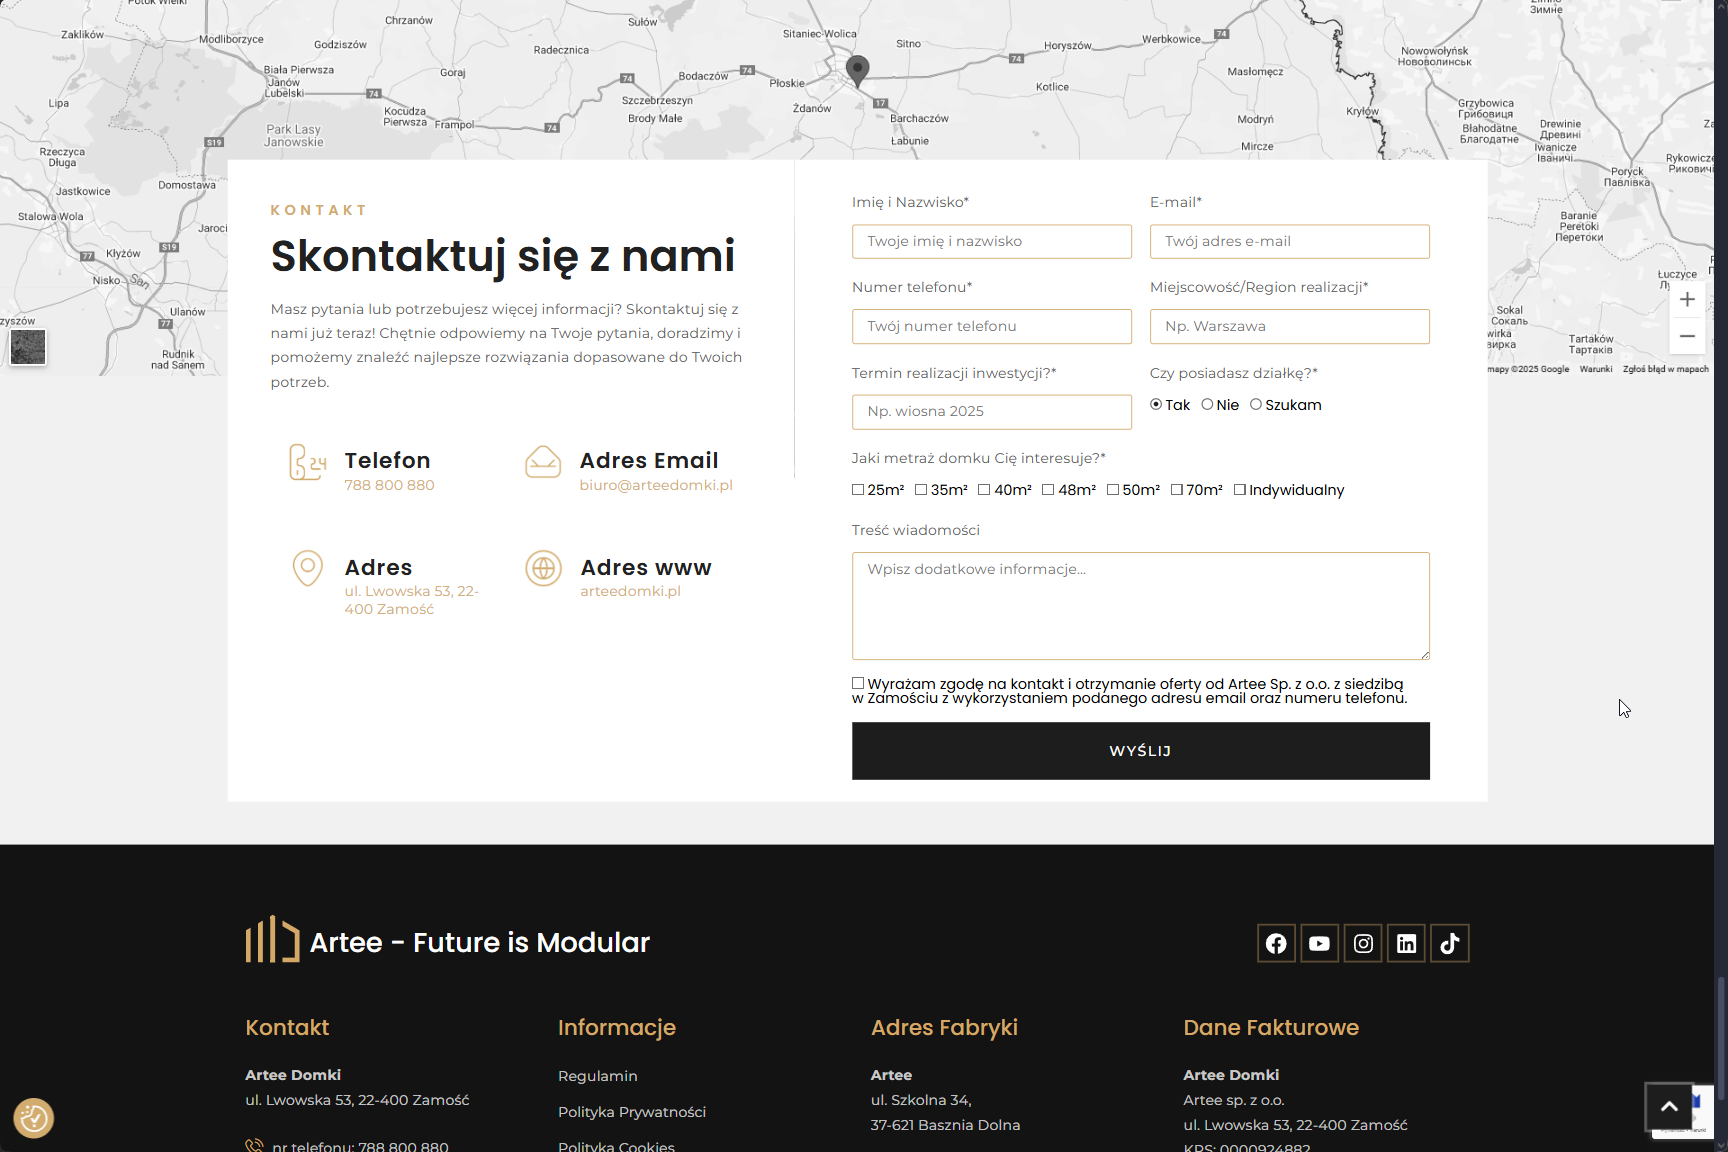
Task: Select the Nie radio option
Action: (1207, 405)
